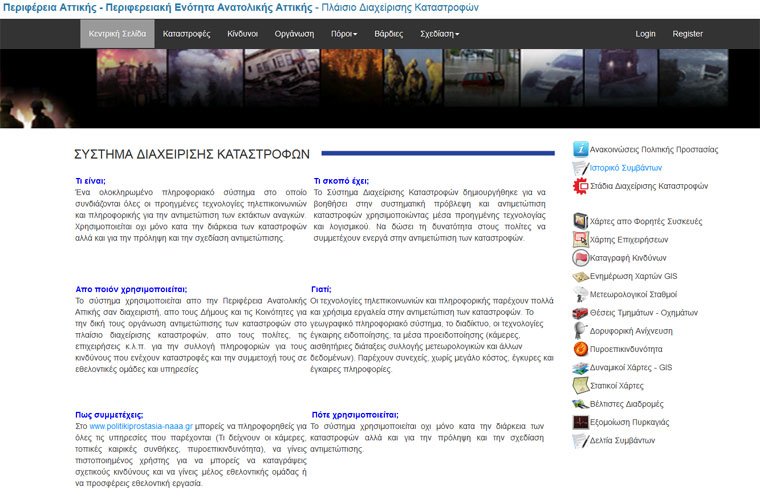Select Κίνδυνοι in the navigation bar
This screenshot has height=498, width=760.
point(242,34)
